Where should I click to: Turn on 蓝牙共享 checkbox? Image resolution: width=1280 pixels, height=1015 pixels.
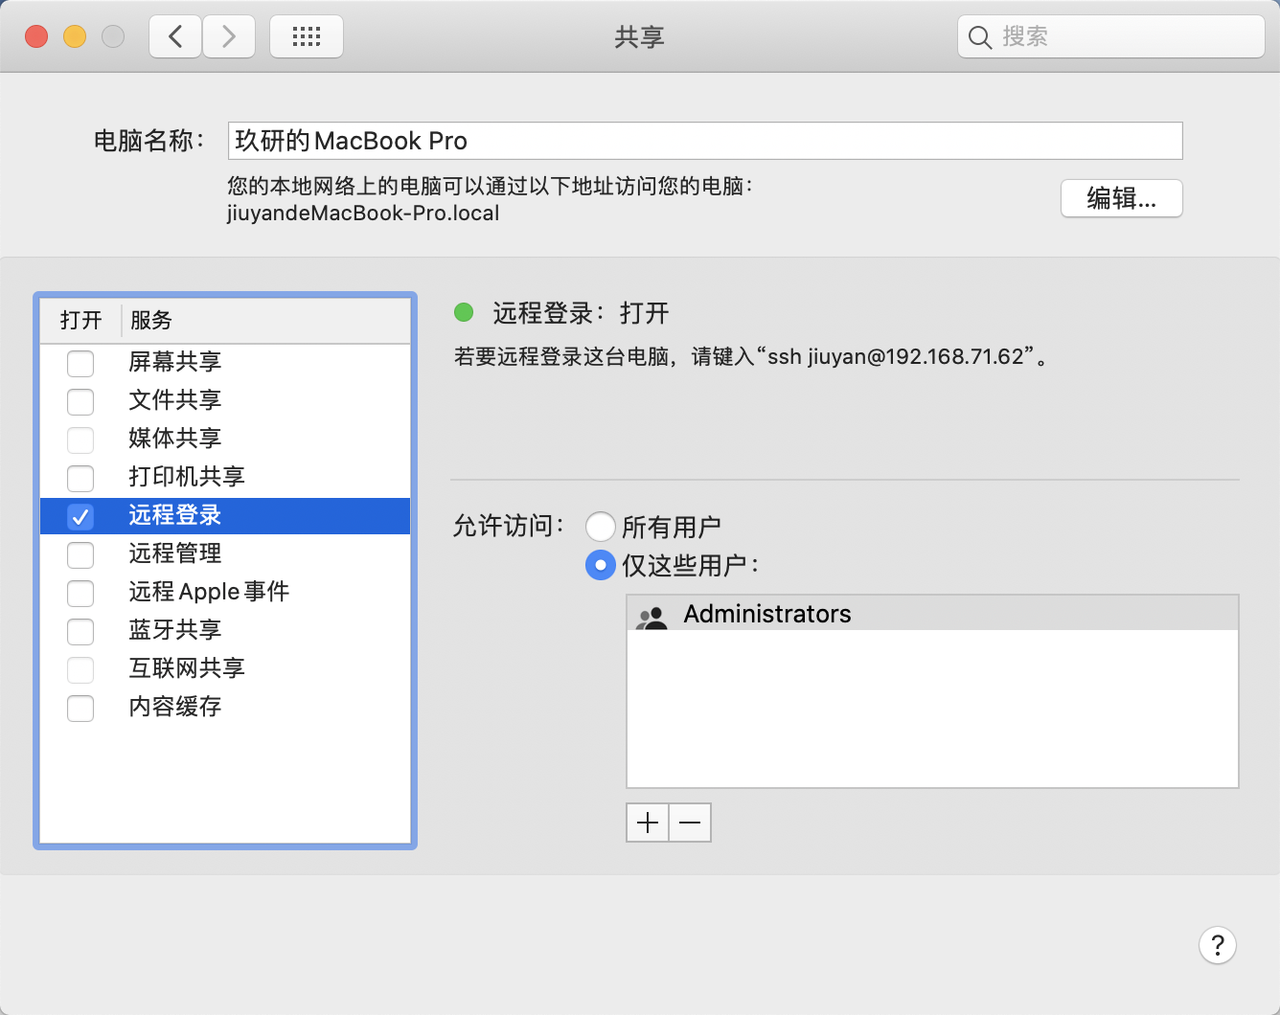tap(80, 631)
